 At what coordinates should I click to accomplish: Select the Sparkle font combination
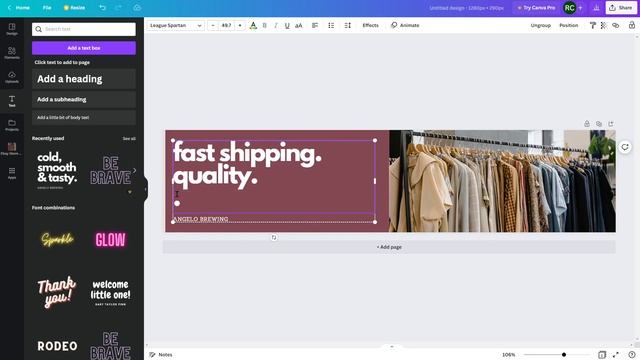[x=57, y=240]
